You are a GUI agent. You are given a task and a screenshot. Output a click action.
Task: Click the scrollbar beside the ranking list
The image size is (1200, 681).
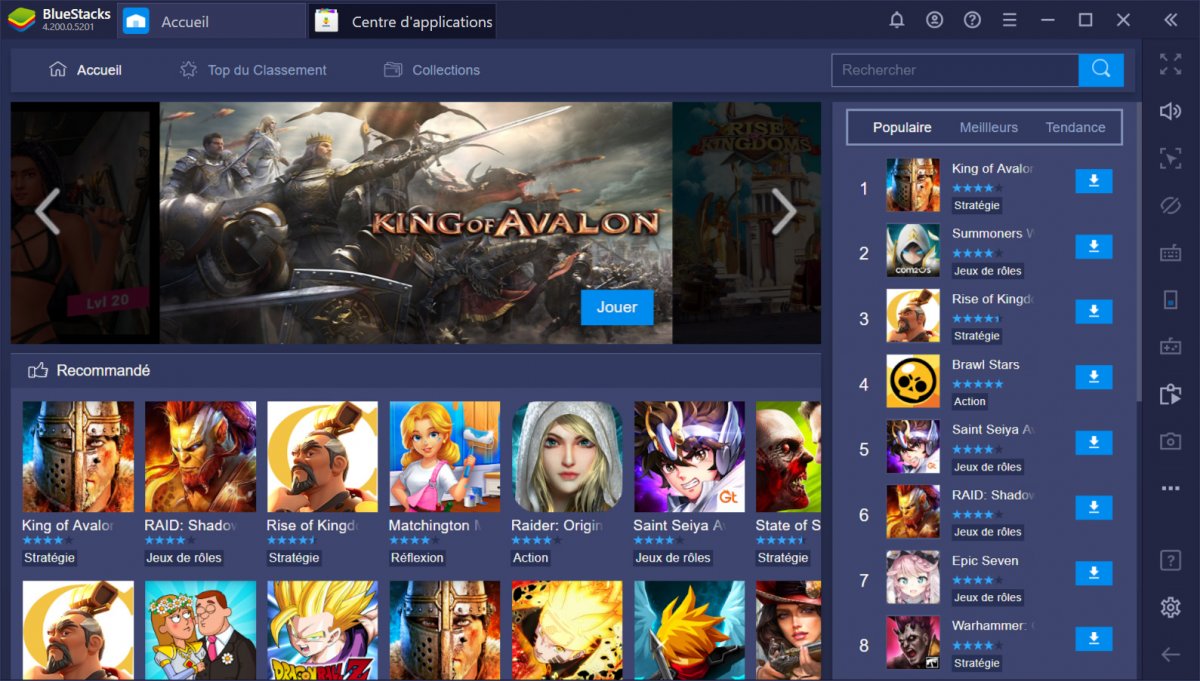(1138, 250)
